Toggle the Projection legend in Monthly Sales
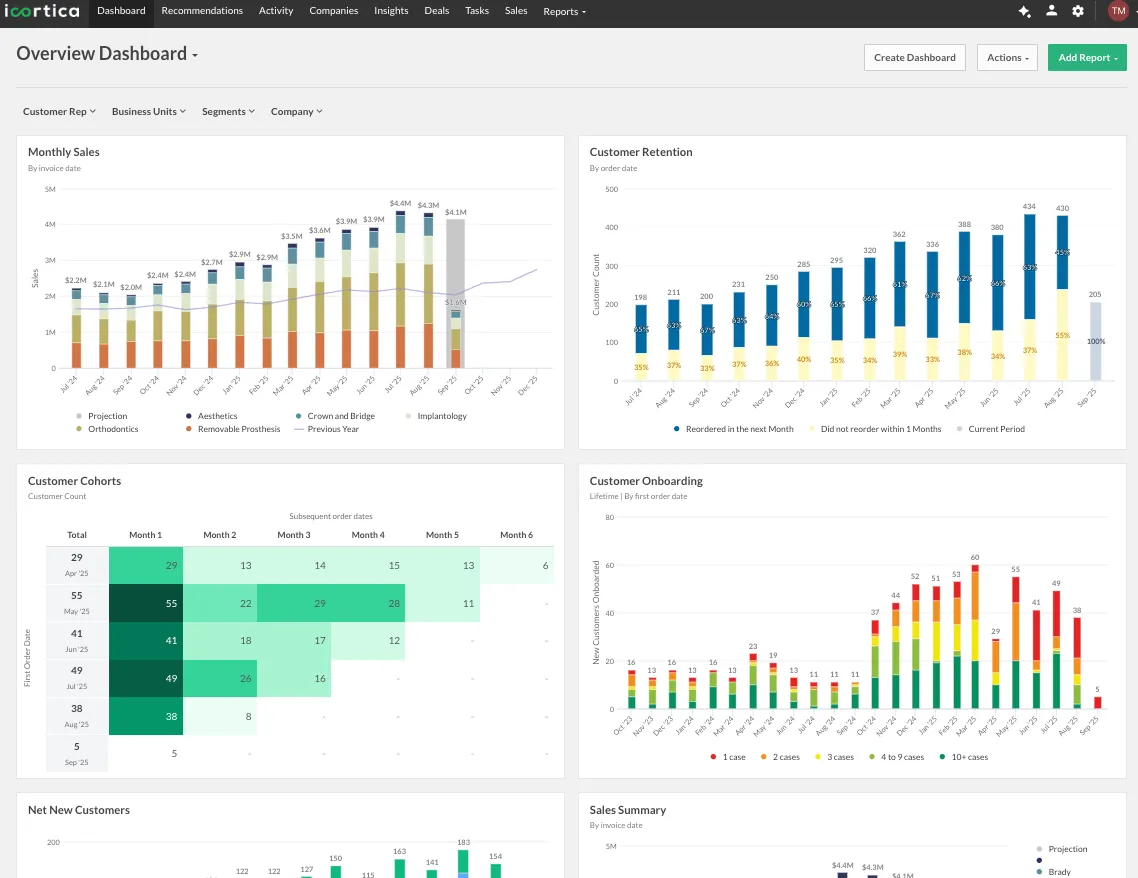This screenshot has width=1138, height=878. click(x=102, y=416)
